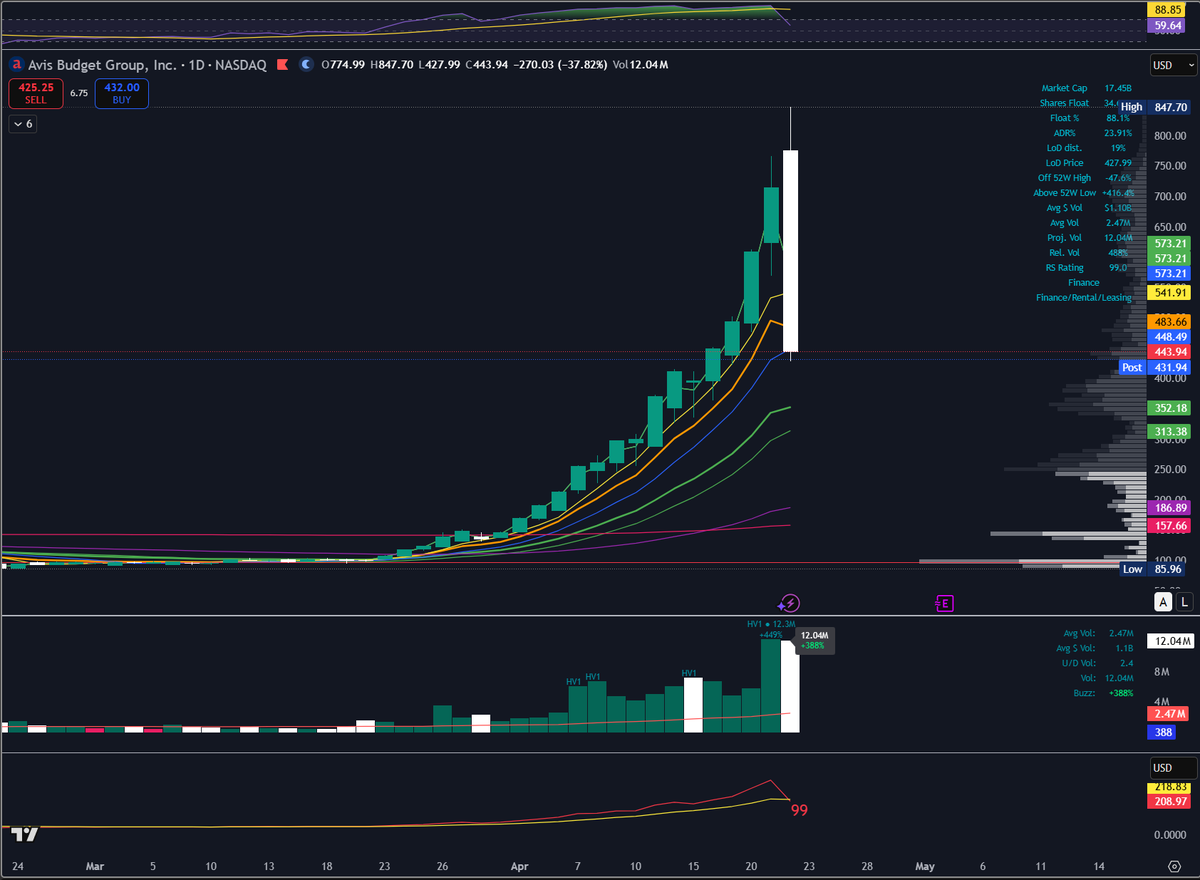Screen dimensions: 1200x880
Task: Click the yellow 218.83 tag in bottom pane
Action: click(x=1170, y=788)
